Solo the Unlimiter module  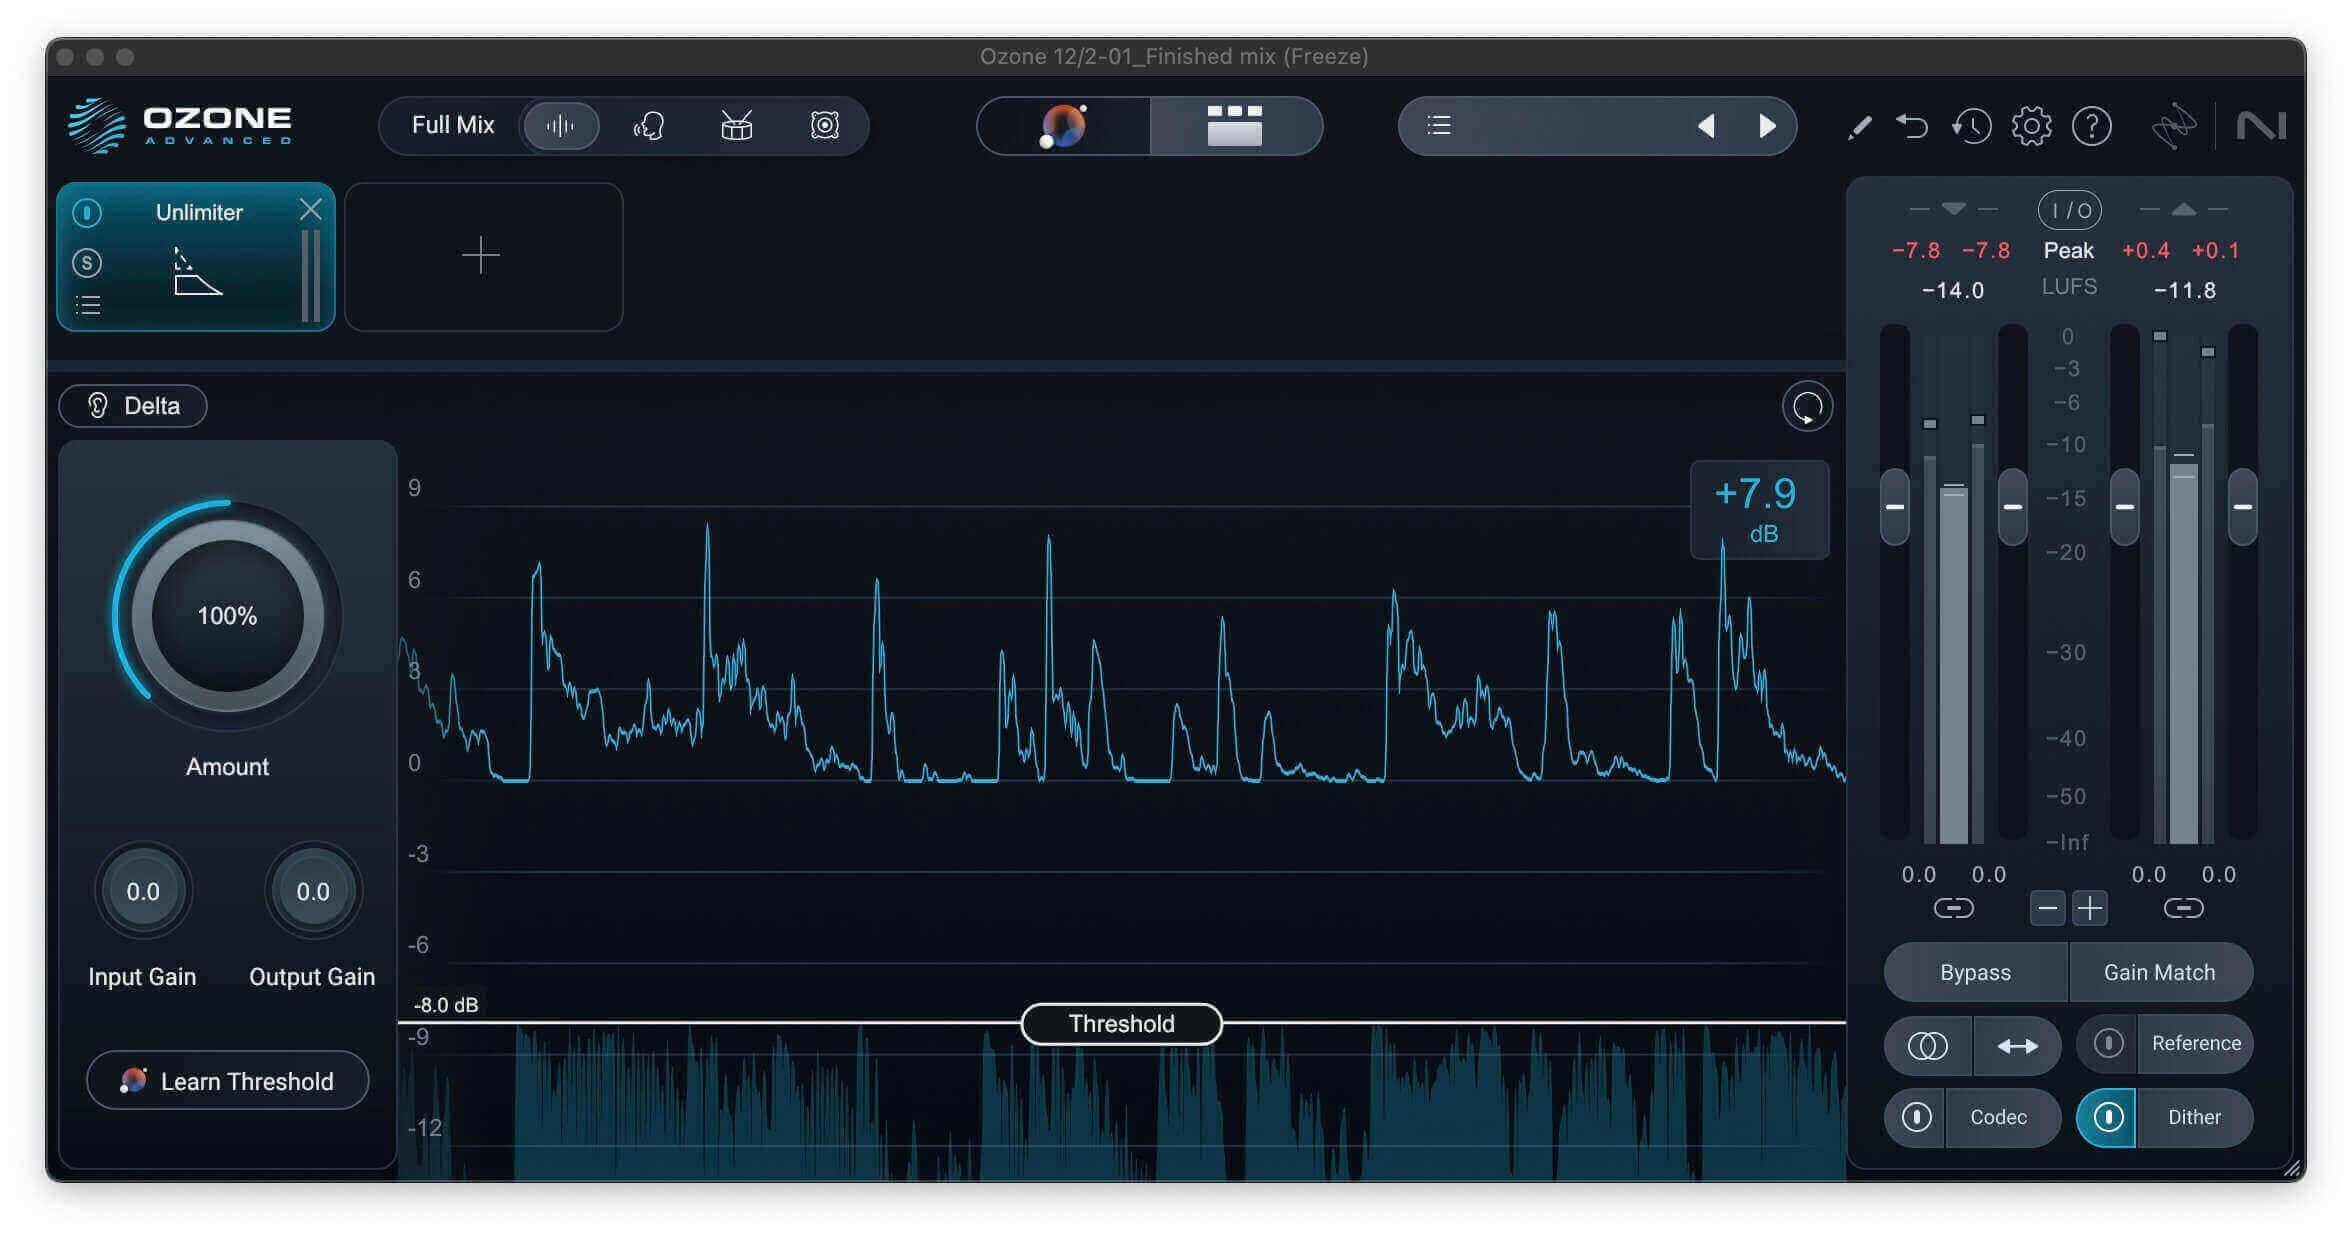pyautogui.click(x=87, y=263)
